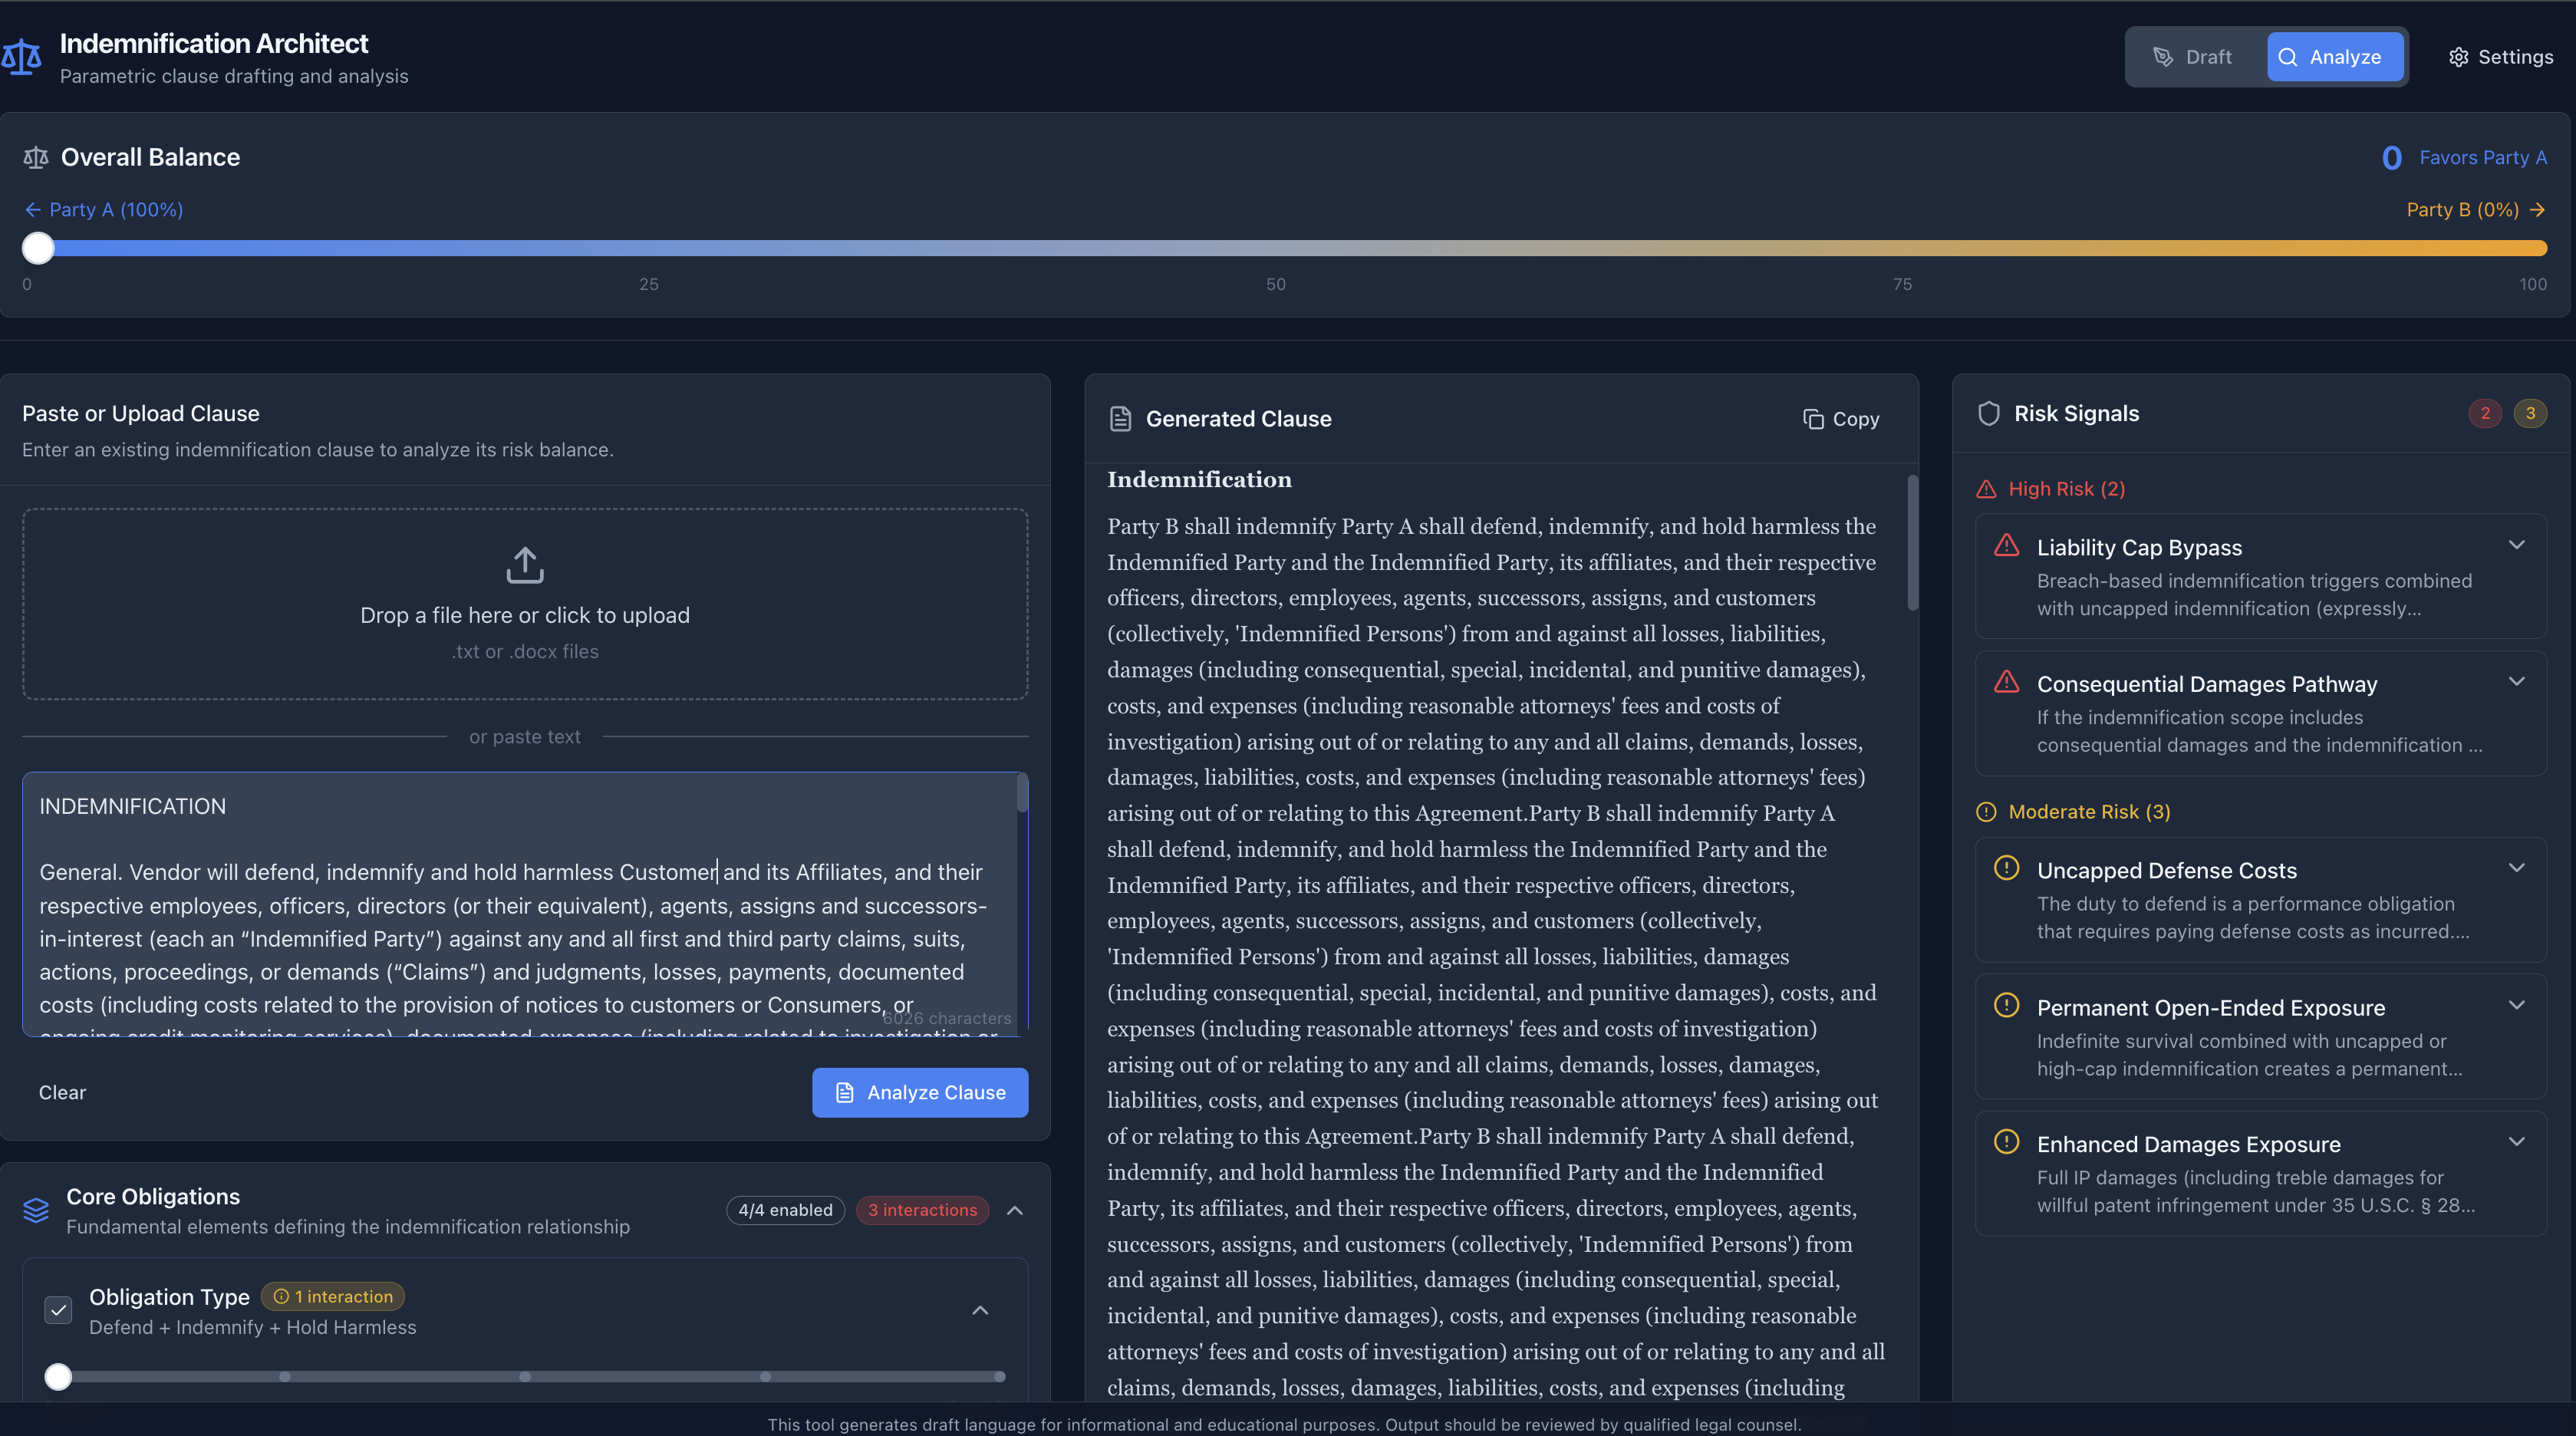Click the 3 interactions badge
This screenshot has width=2576, height=1436.
[x=922, y=1210]
